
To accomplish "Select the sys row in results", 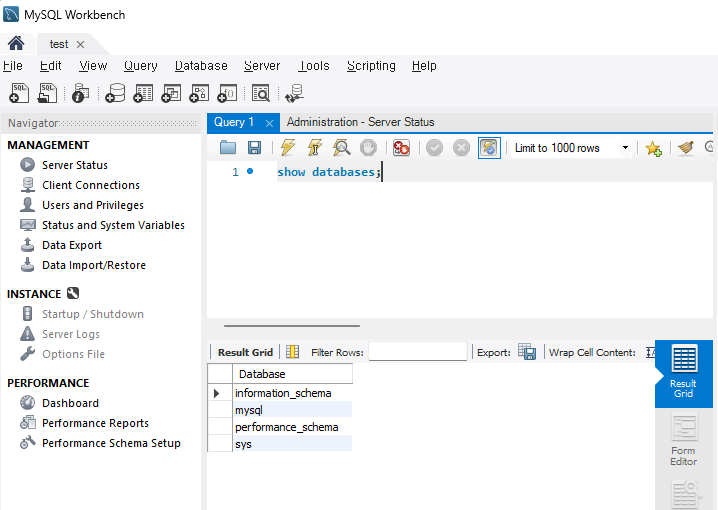I will pos(293,444).
